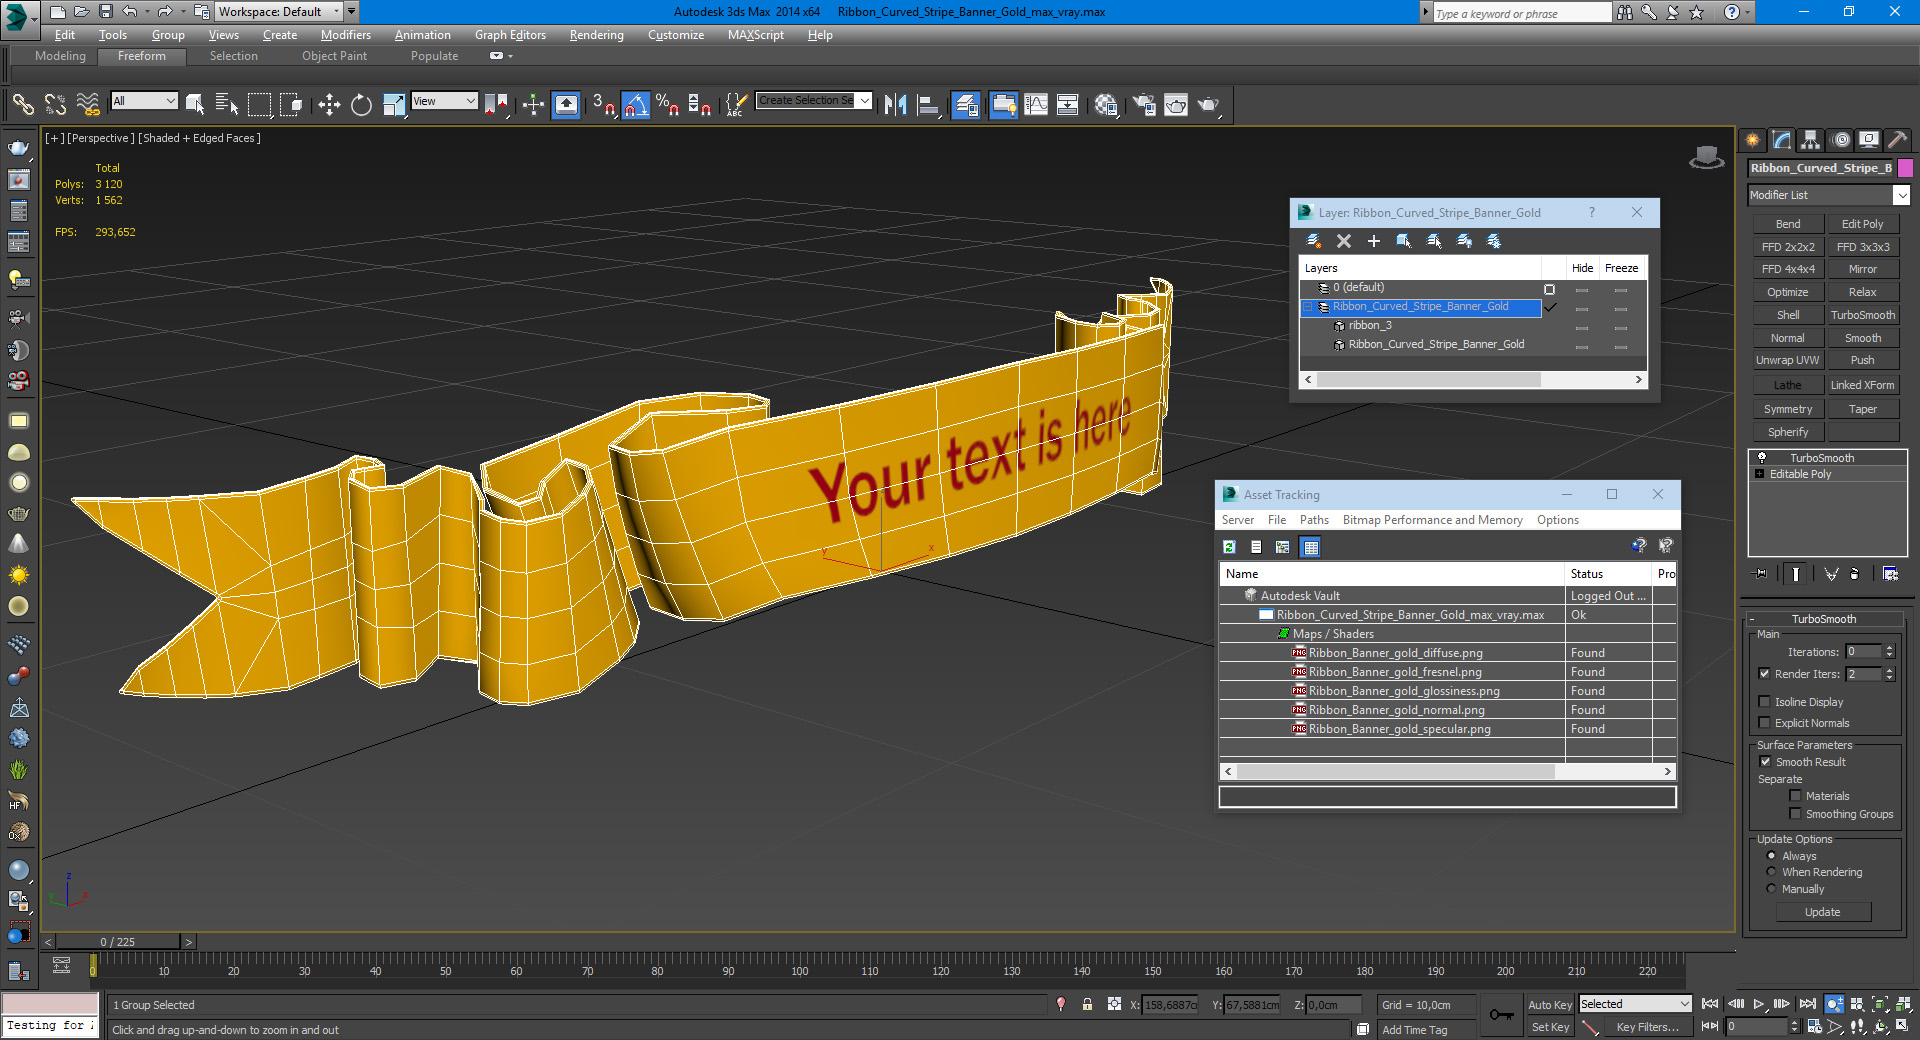Expand Editable Poly in modifier stack
The width and height of the screenshot is (1920, 1040).
point(1760,474)
